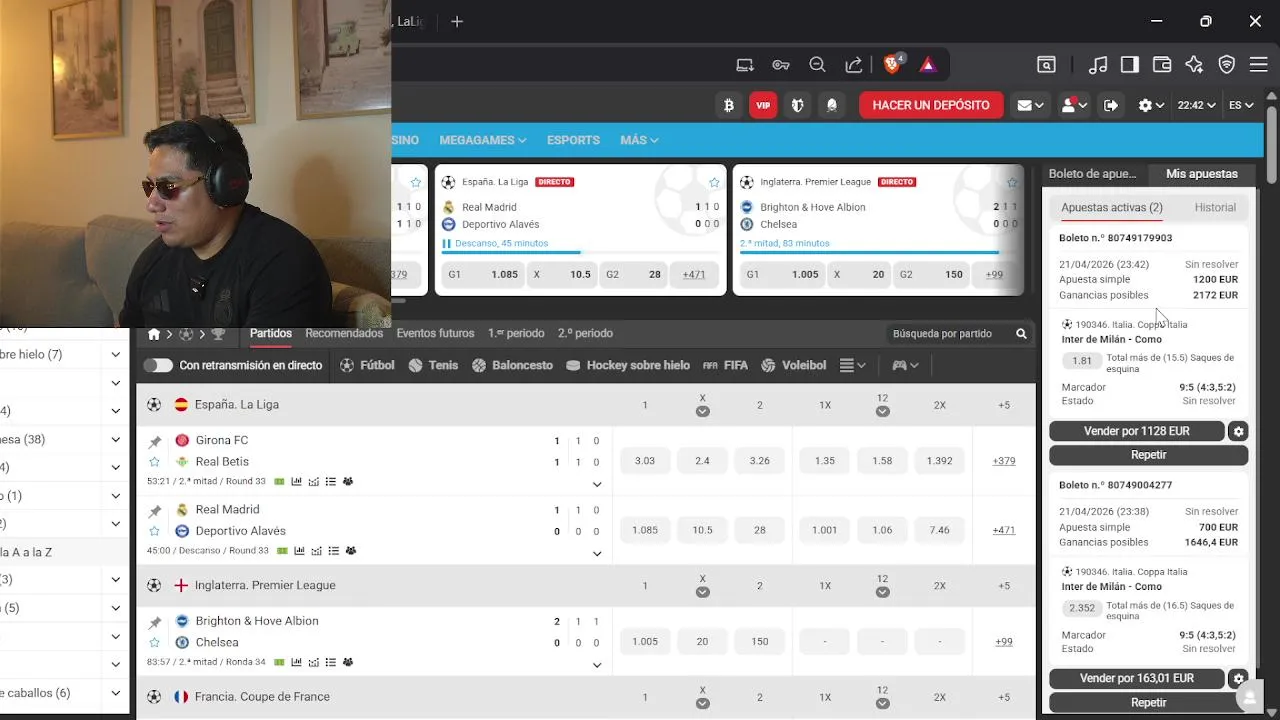Open the +379 more markets link
Screen dimensions: 1280x720
tap(1004, 461)
